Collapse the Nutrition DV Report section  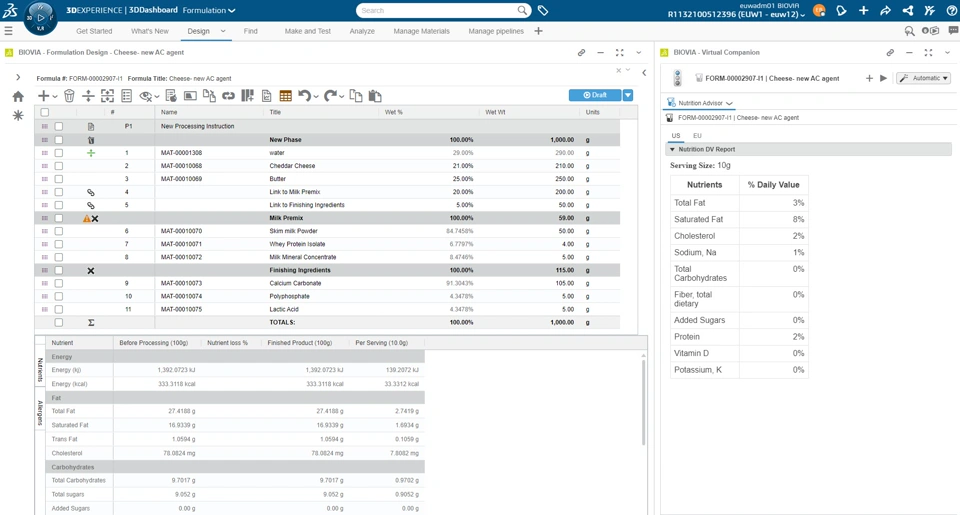(x=672, y=149)
